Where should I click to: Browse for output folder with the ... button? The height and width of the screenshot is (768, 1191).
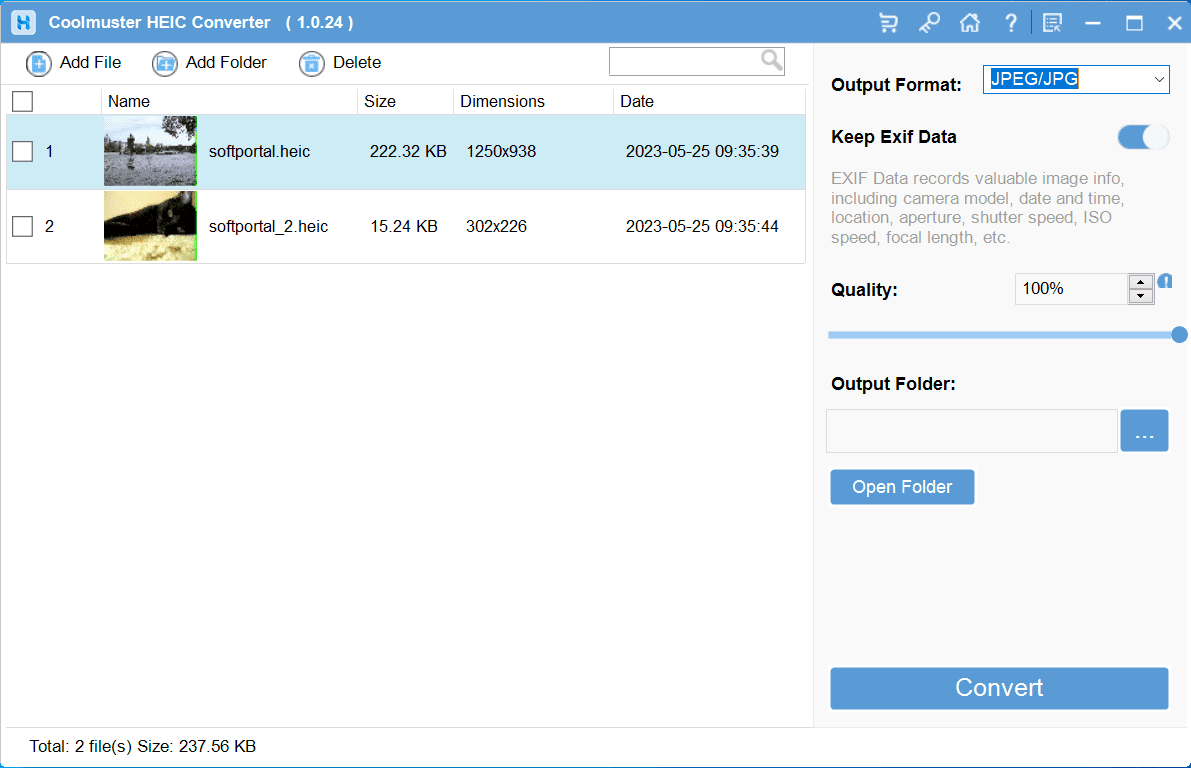[1144, 431]
